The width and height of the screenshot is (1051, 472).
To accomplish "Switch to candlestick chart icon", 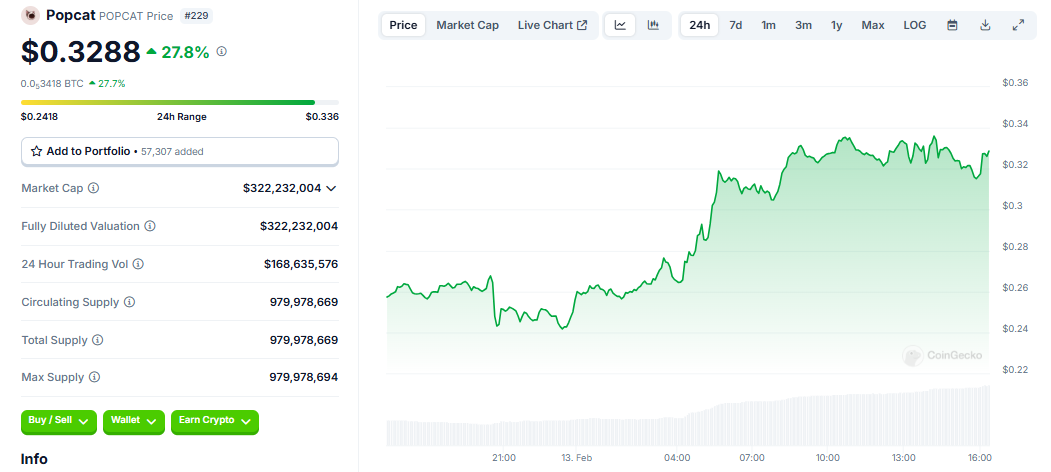I will (x=653, y=25).
